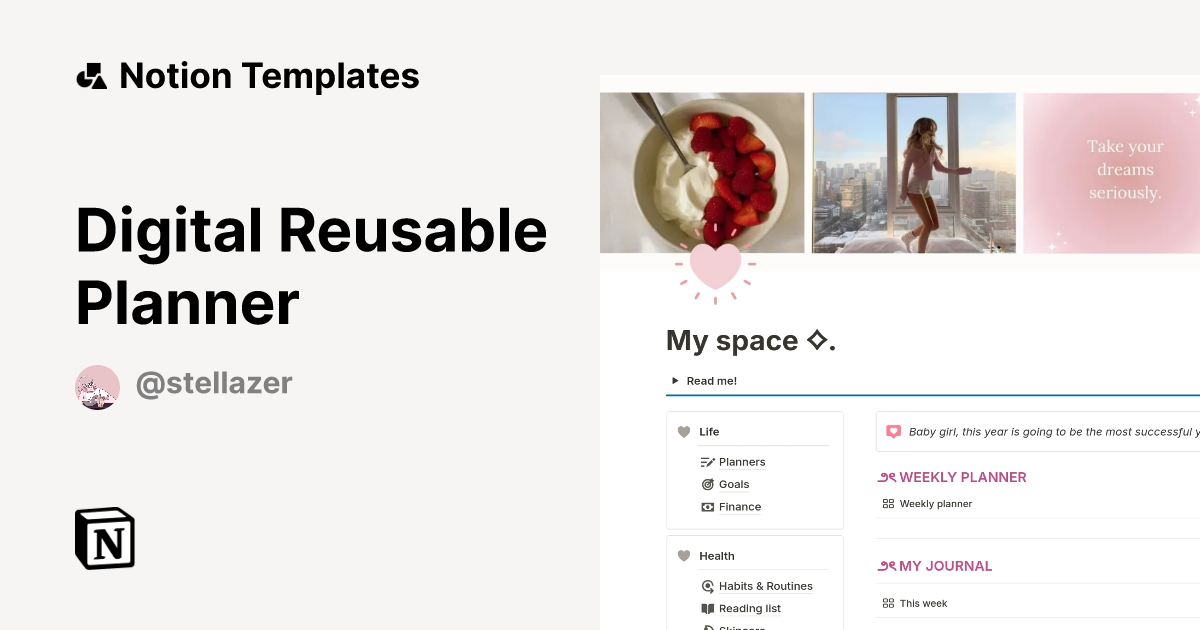Open the @stellazer creator profile
The height and width of the screenshot is (630, 1200).
214,383
